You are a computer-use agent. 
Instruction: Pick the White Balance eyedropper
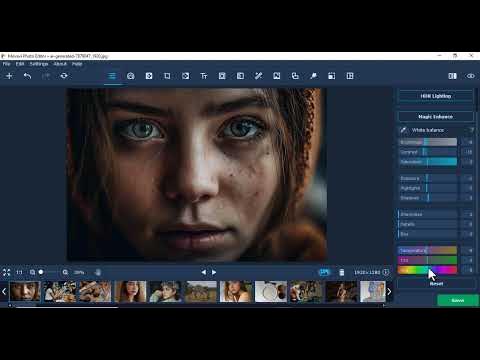403,130
